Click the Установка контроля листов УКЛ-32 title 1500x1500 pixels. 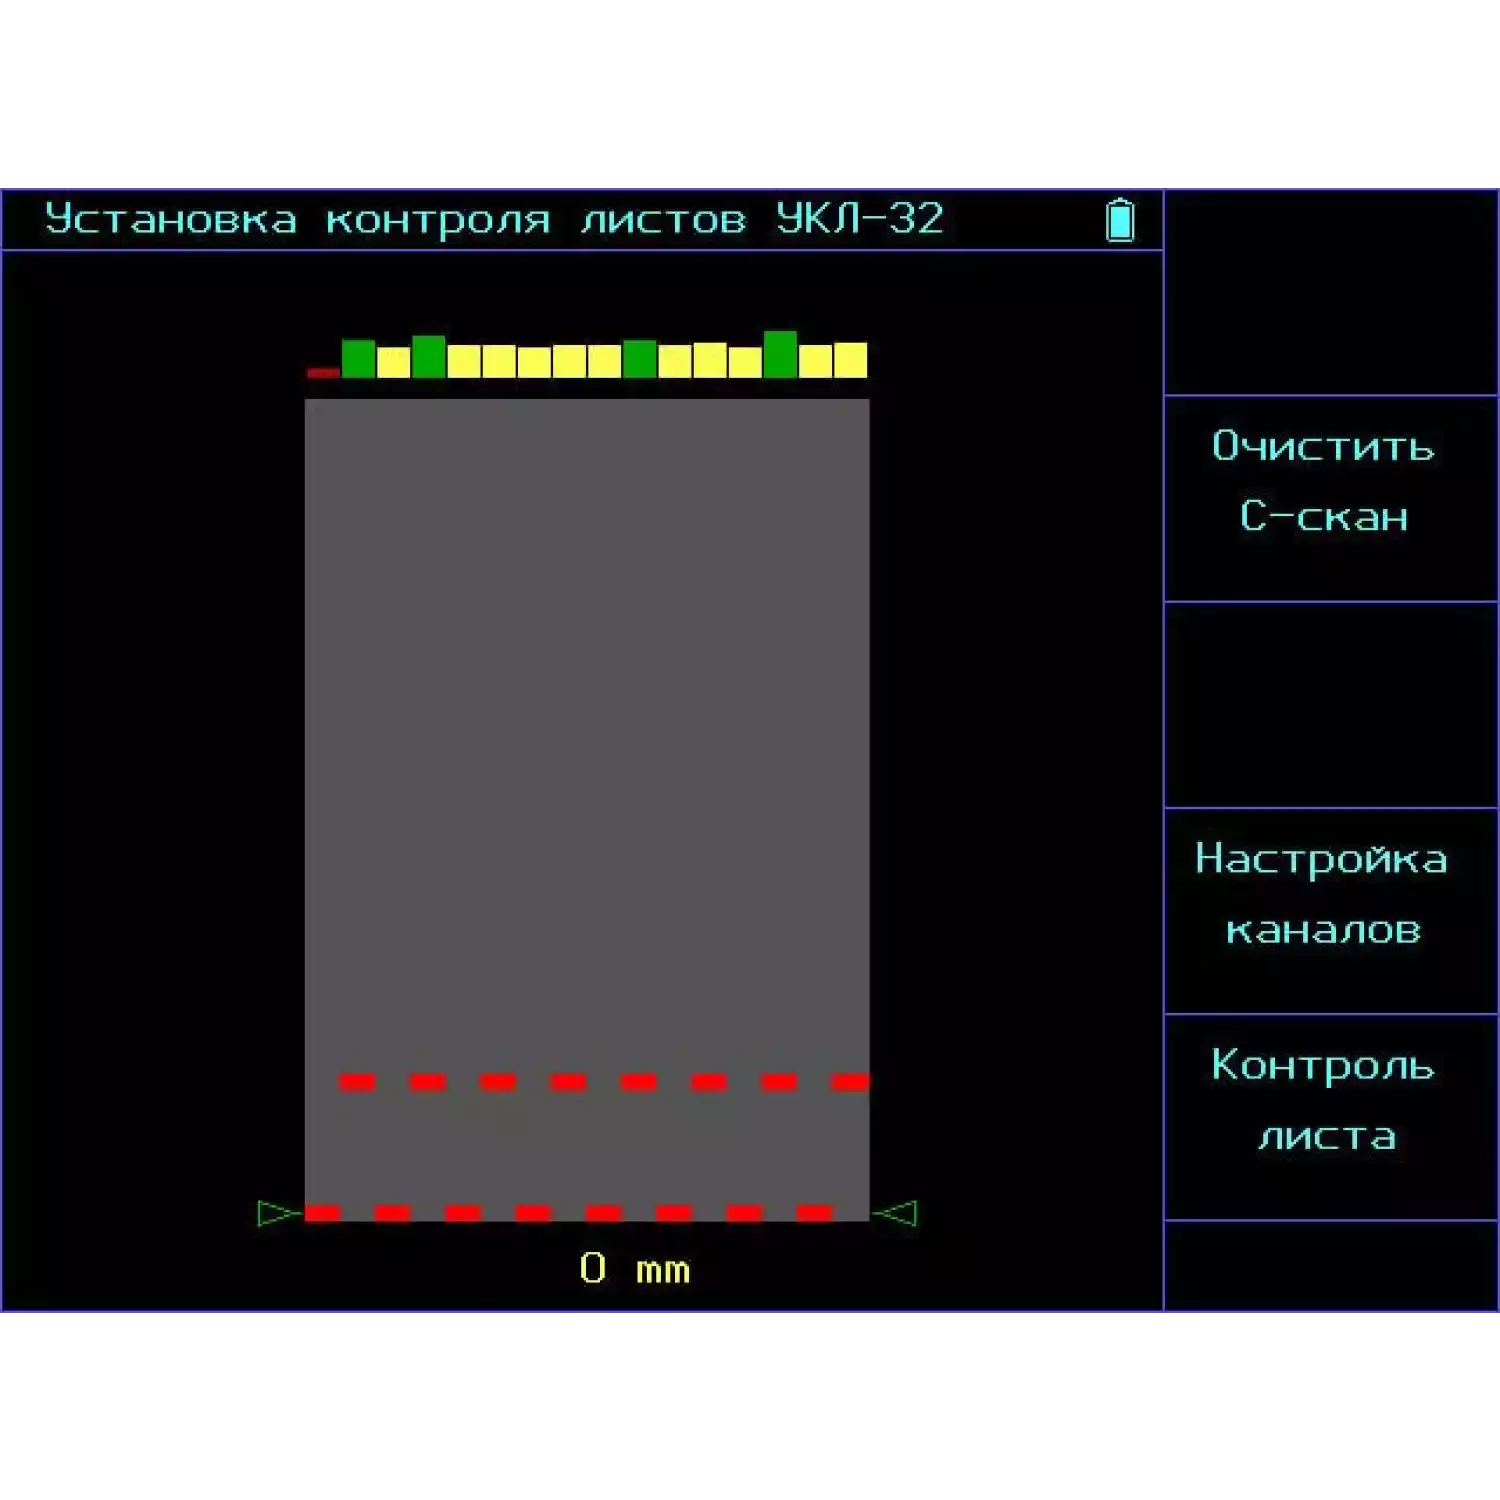pos(494,220)
